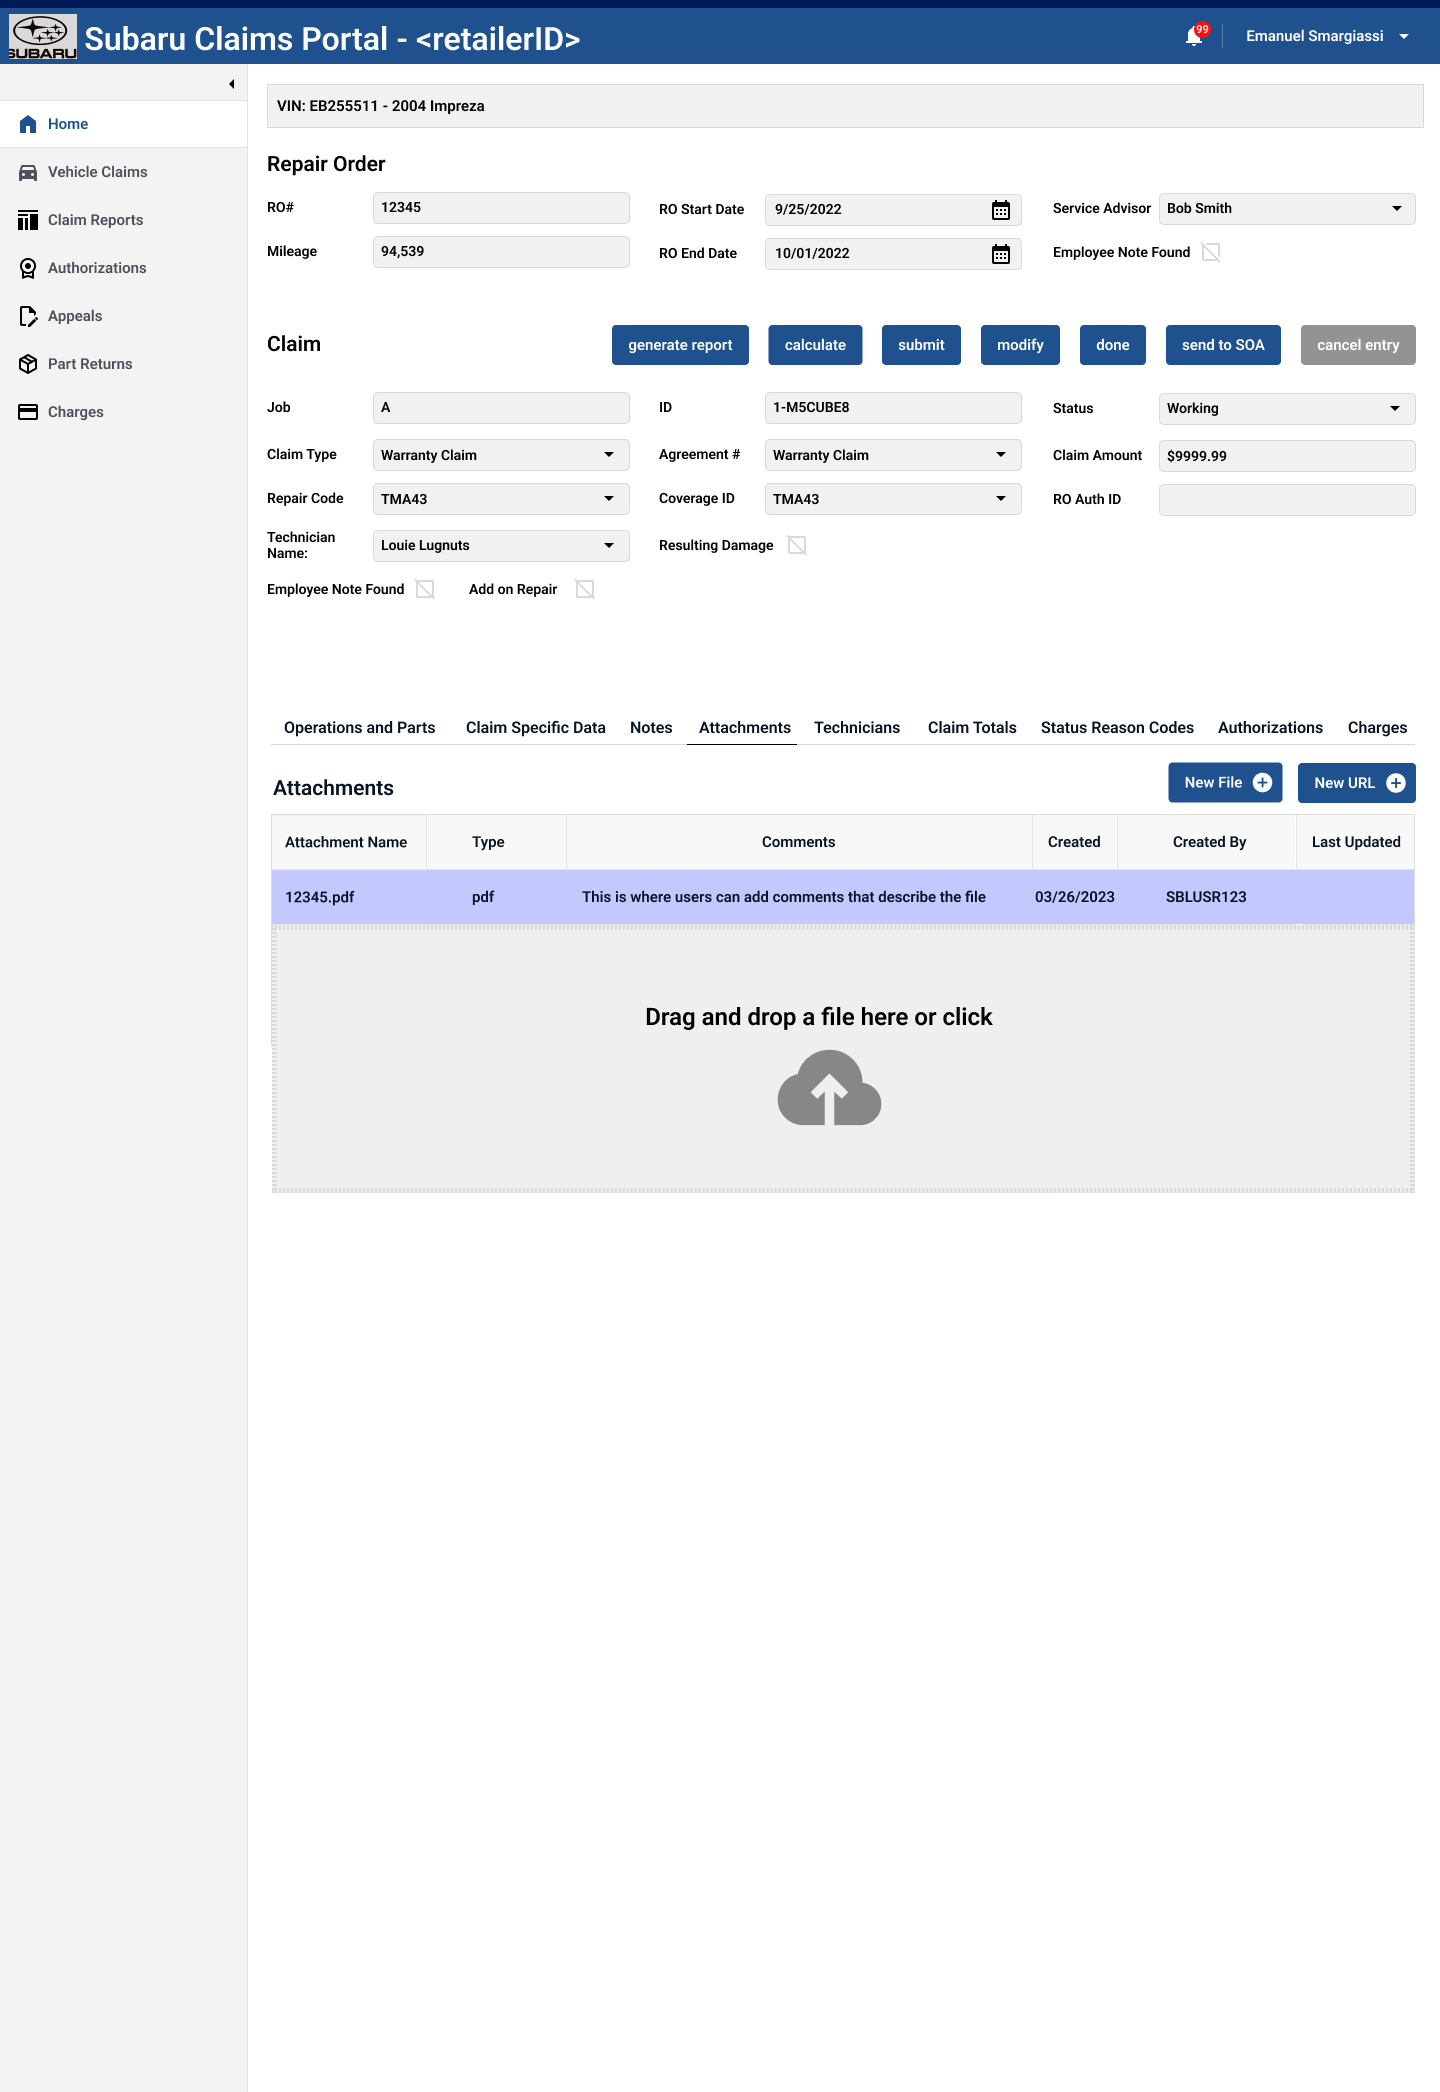Switch to the Claim Totals tab
Viewport: 1440px width, 2092px height.
(x=971, y=728)
